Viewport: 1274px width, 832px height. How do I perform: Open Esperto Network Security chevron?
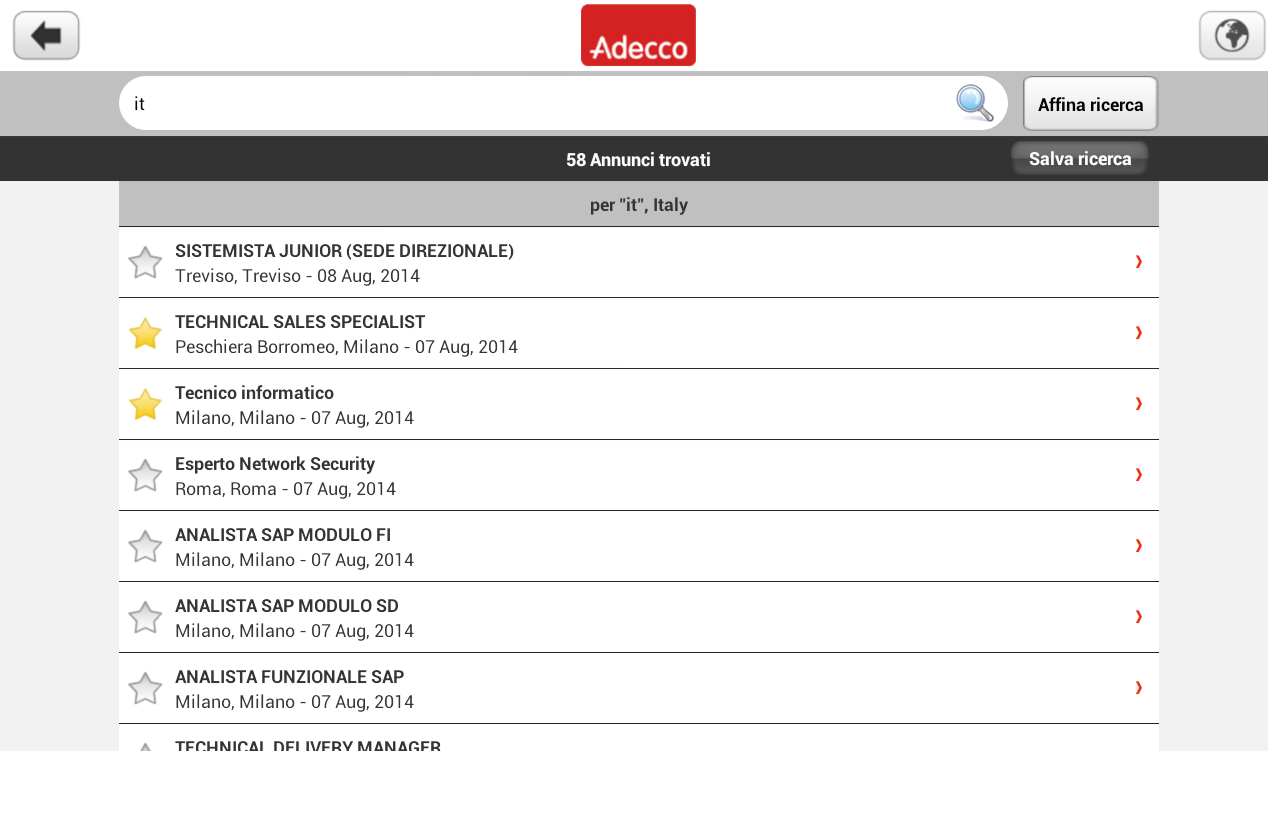(x=1138, y=475)
